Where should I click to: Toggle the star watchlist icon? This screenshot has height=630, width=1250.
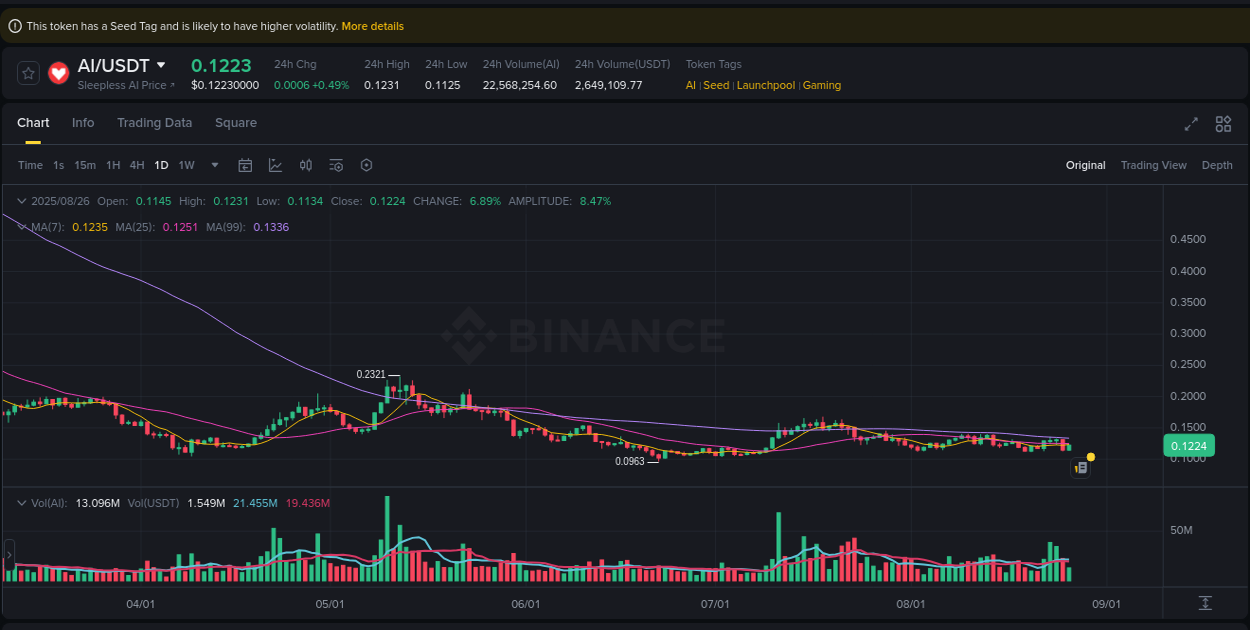[28, 72]
